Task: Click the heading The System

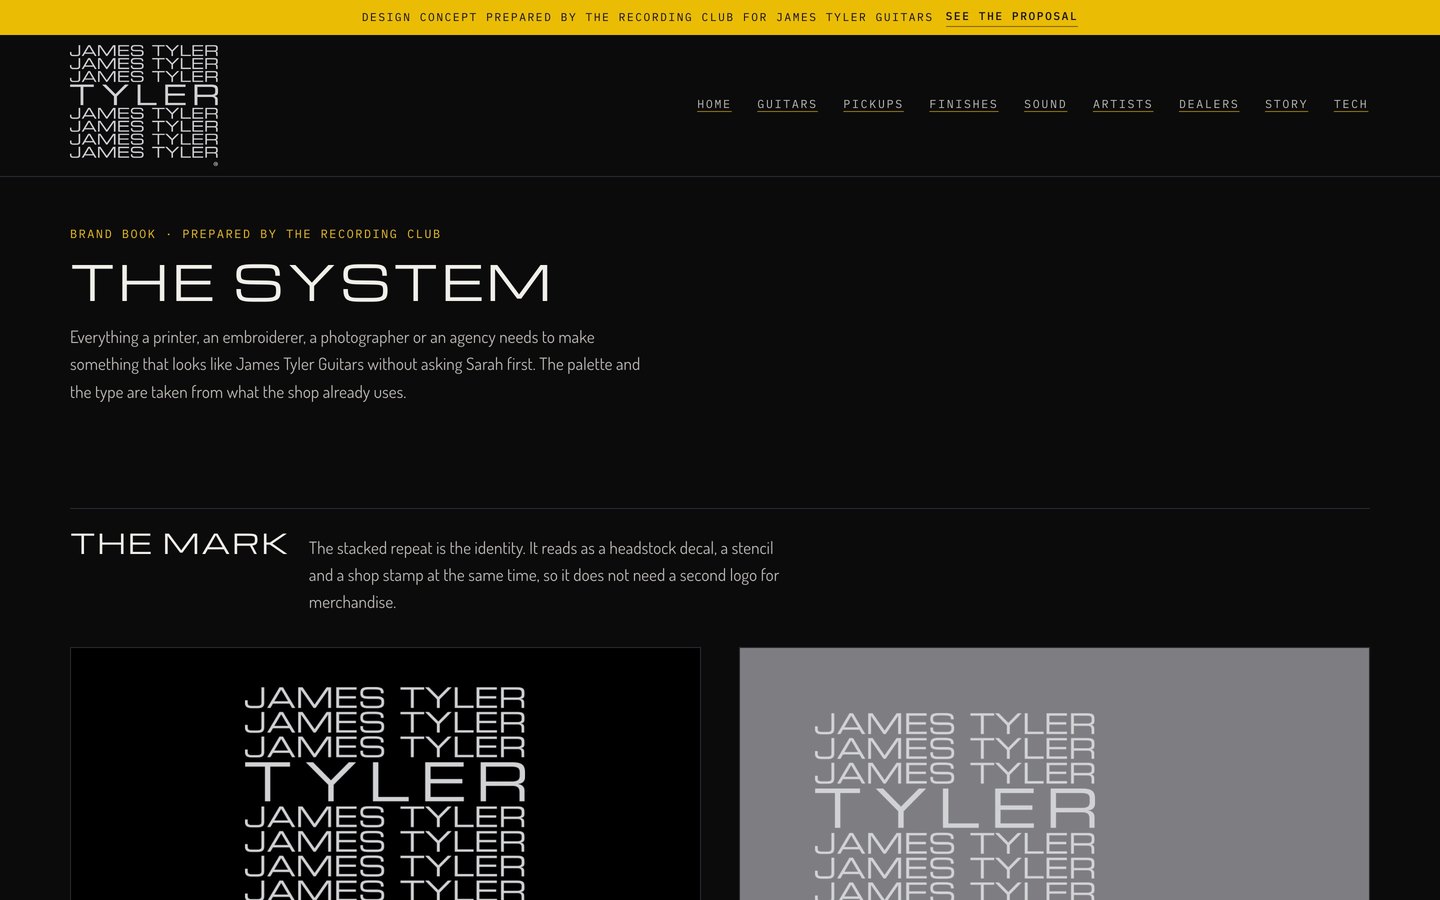Action: pos(311,283)
